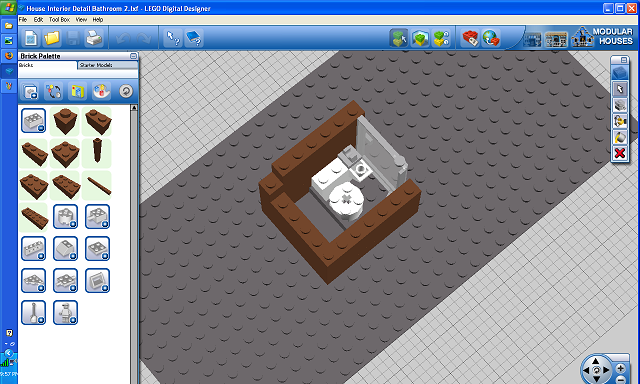Open the File menu
This screenshot has height=384, width=640.
click(23, 20)
